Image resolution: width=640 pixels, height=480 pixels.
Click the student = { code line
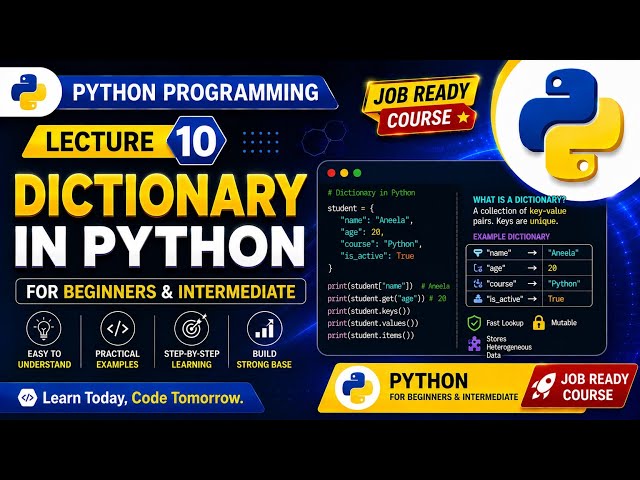(351, 208)
